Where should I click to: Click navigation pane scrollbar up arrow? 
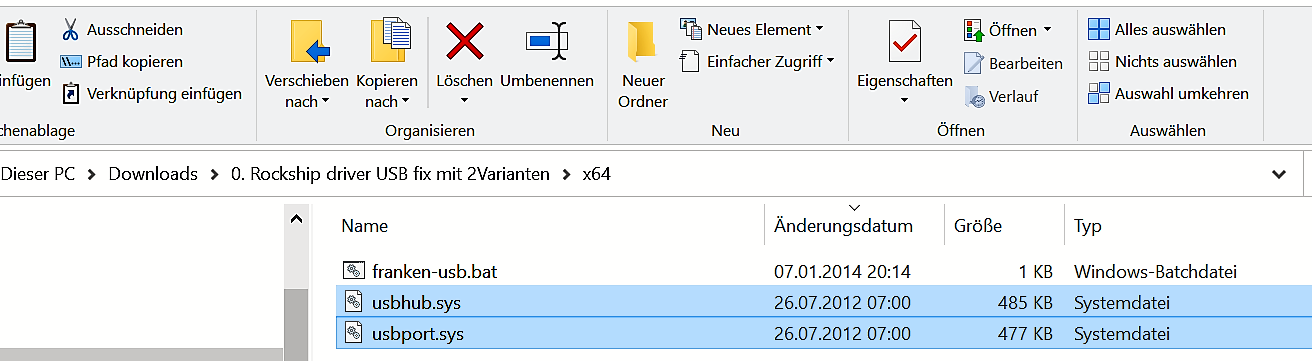coord(296,220)
